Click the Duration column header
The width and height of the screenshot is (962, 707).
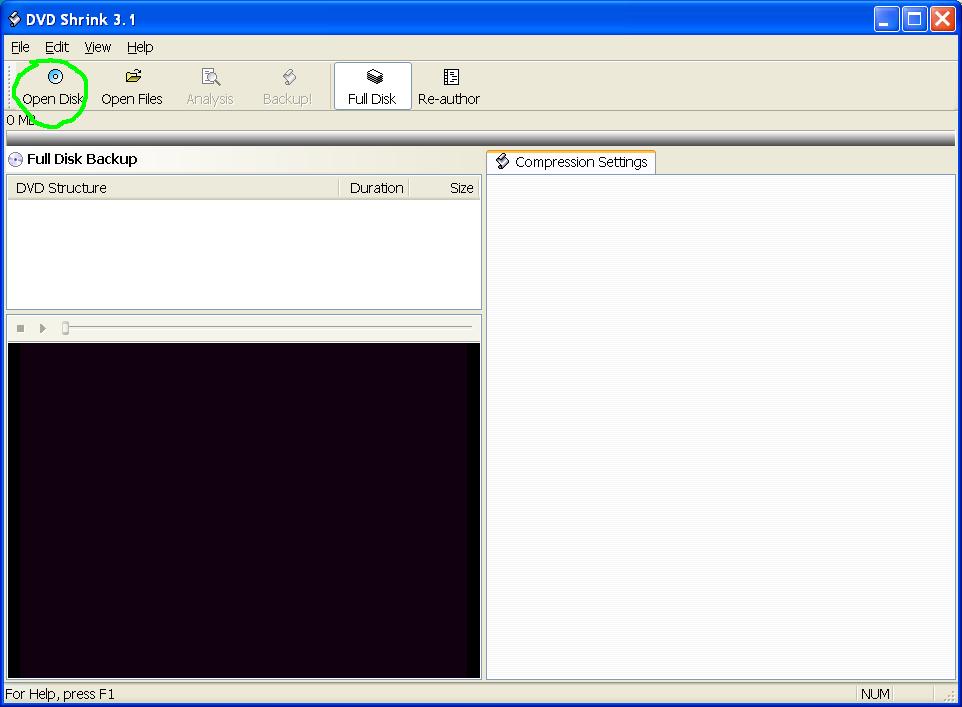coord(374,188)
